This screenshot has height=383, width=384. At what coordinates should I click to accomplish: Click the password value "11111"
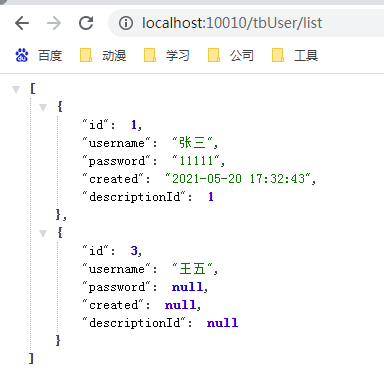(x=196, y=161)
